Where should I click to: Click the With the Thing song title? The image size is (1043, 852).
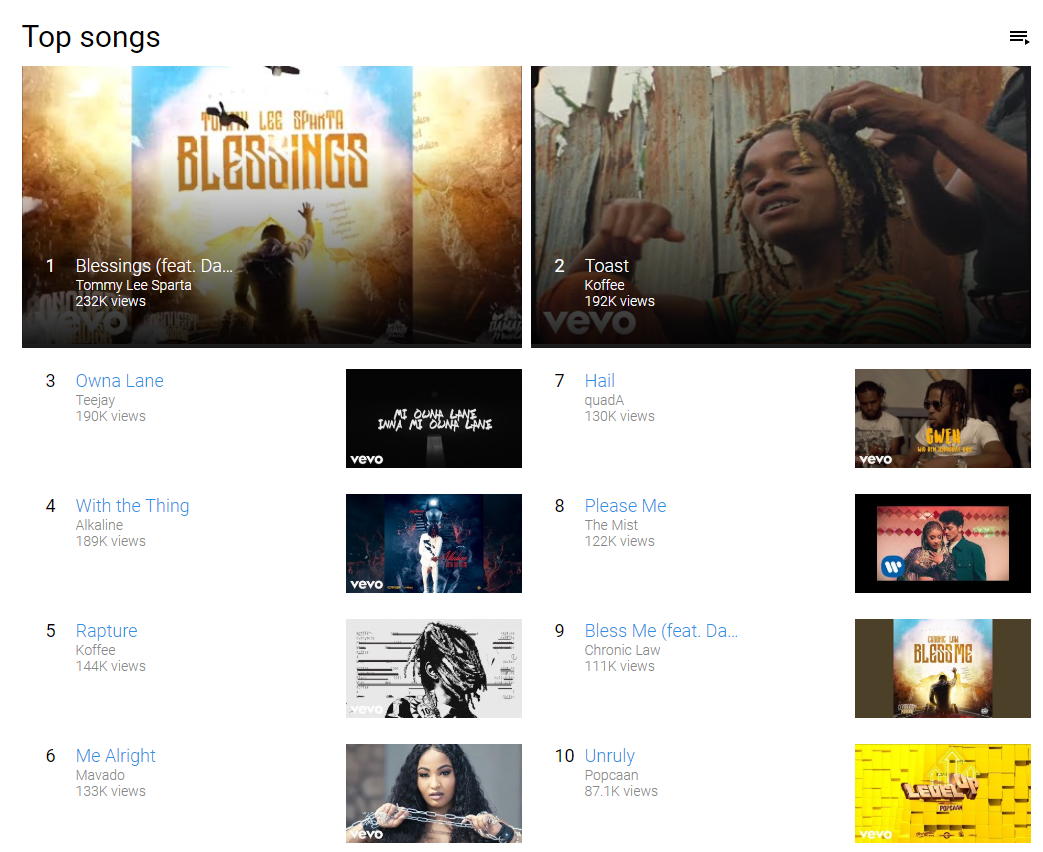(x=132, y=505)
